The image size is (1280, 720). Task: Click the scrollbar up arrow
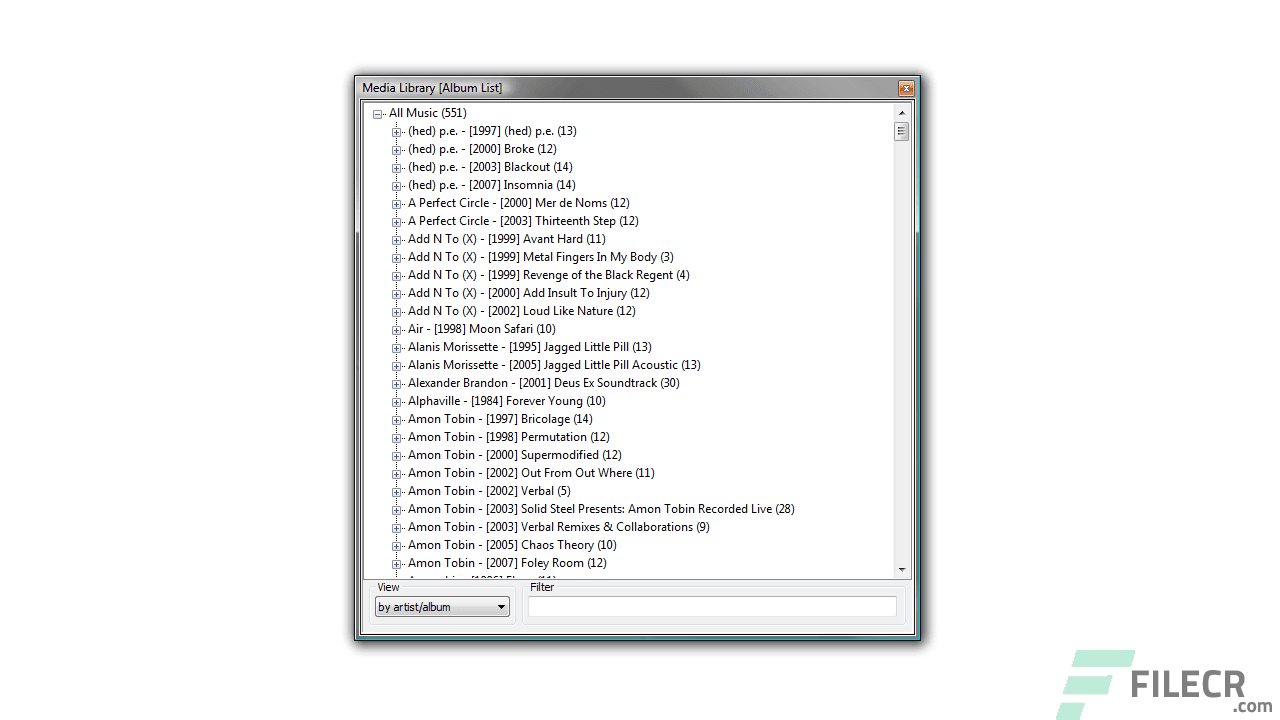pos(902,113)
